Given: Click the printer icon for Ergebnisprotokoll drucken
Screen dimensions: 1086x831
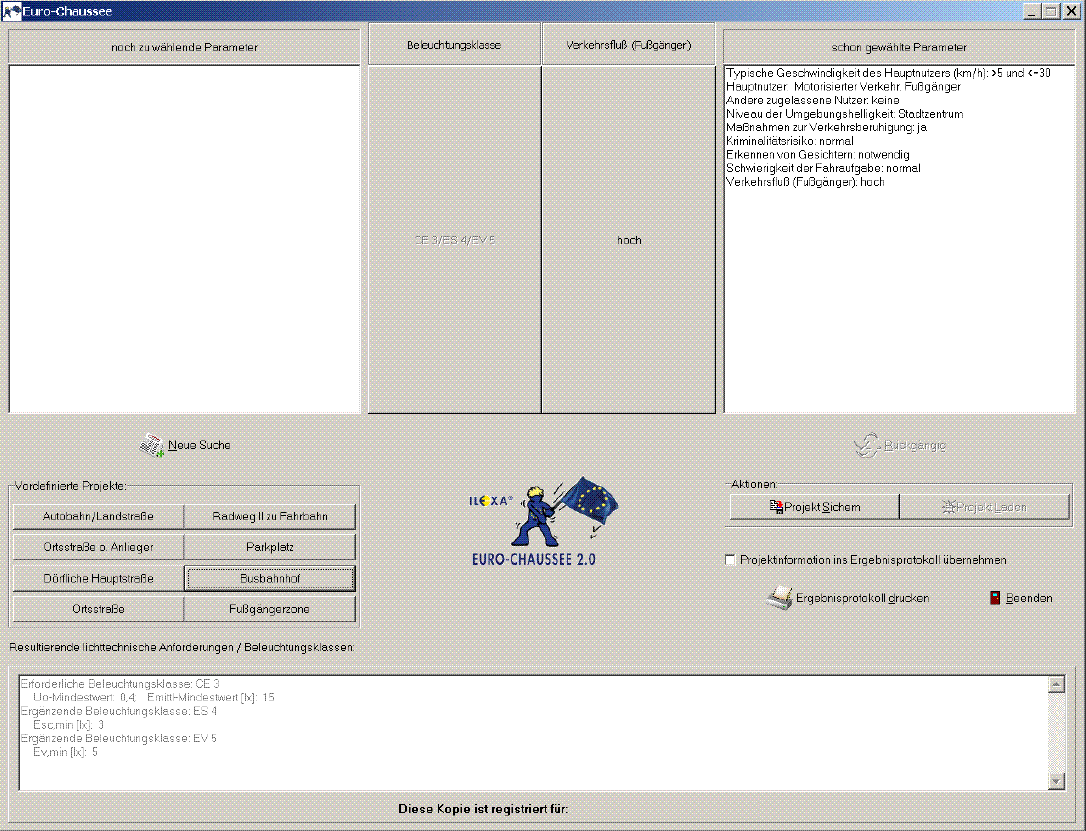Looking at the screenshot, I should 780,598.
